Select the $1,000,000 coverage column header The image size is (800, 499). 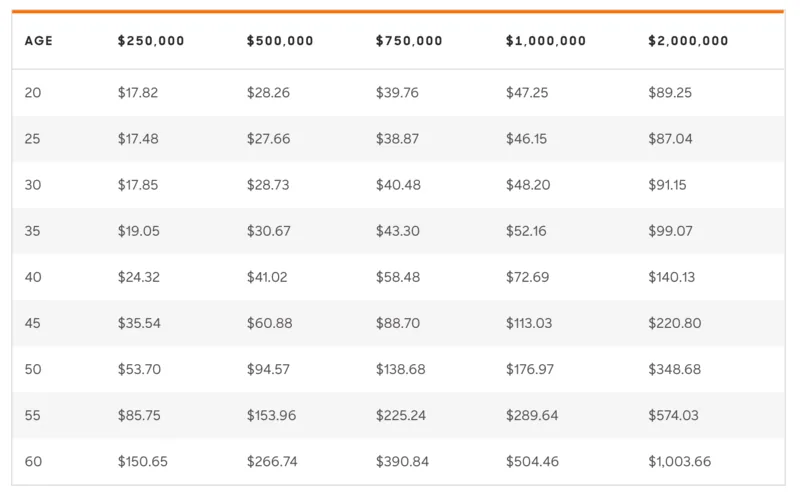pyautogui.click(x=546, y=42)
